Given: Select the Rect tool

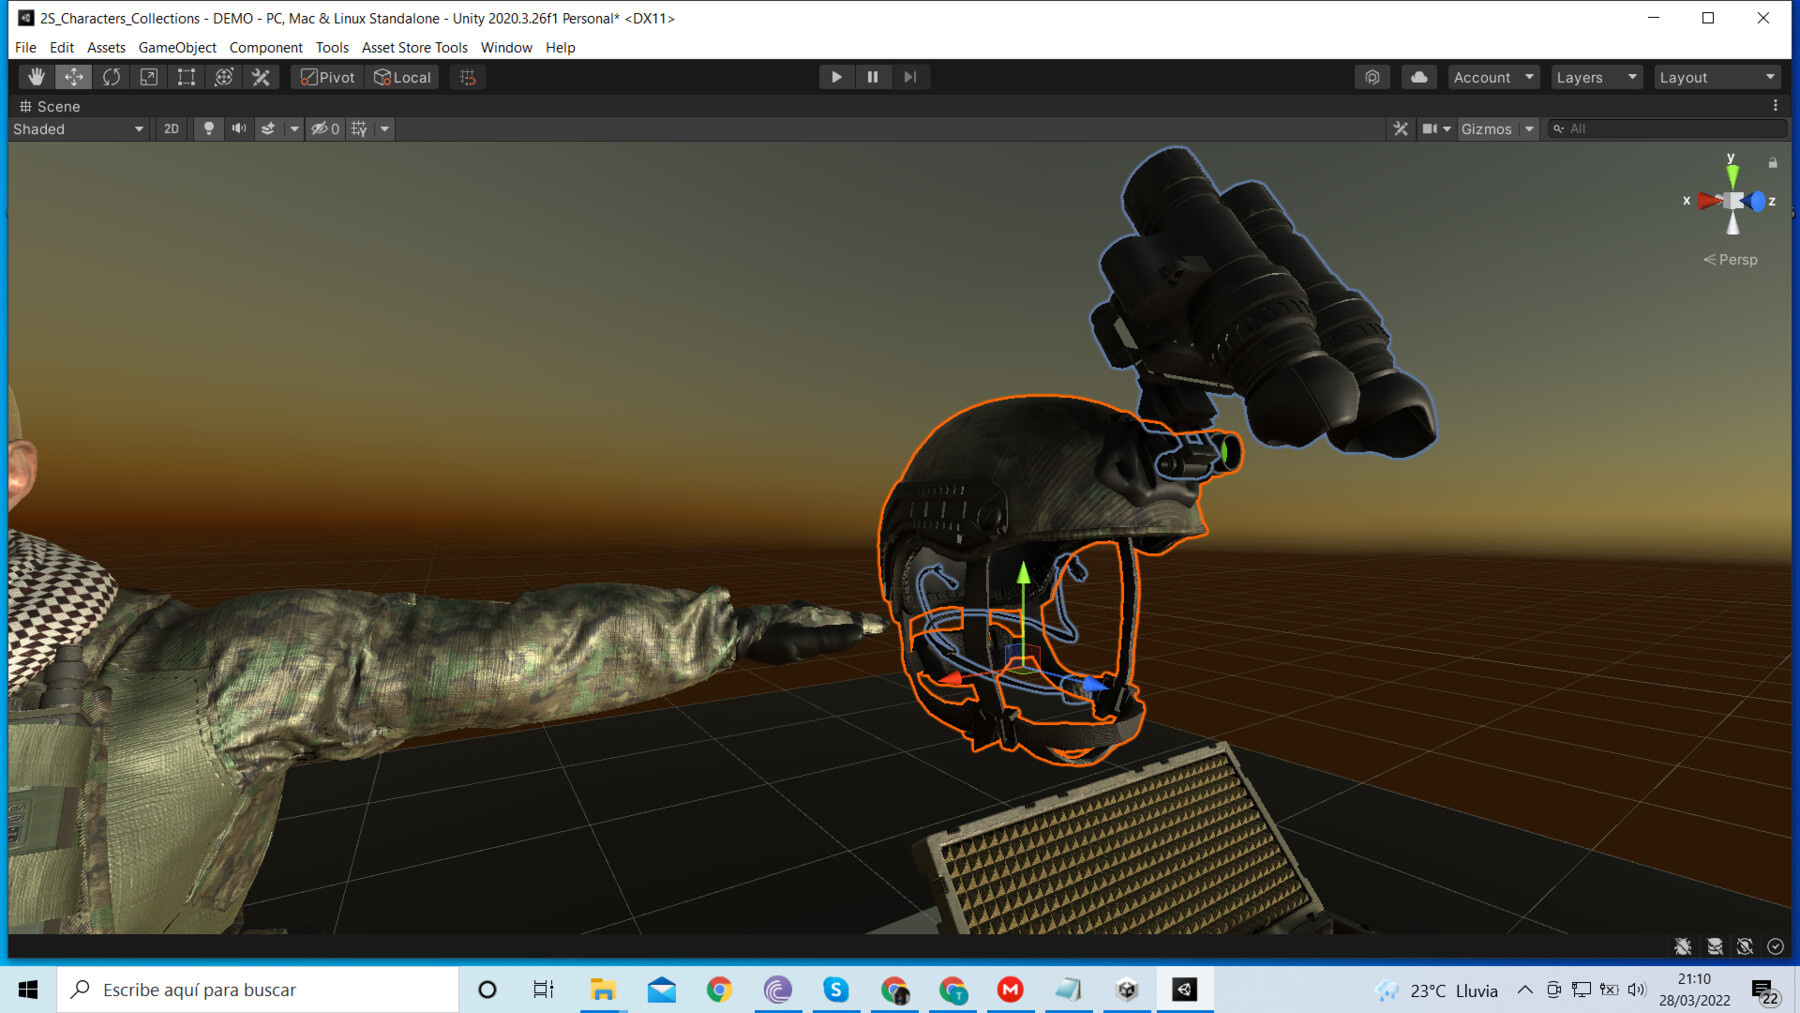Looking at the screenshot, I should click(x=186, y=77).
